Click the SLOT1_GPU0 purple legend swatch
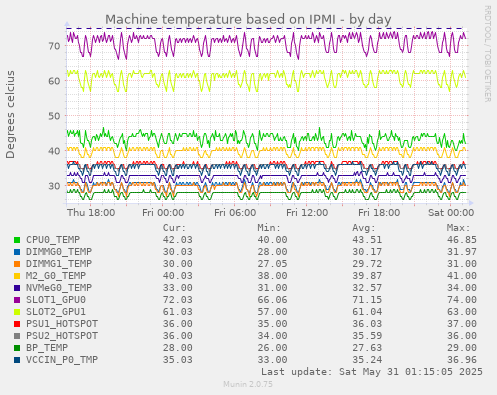Image resolution: width=497 pixels, height=395 pixels. [x=17, y=300]
